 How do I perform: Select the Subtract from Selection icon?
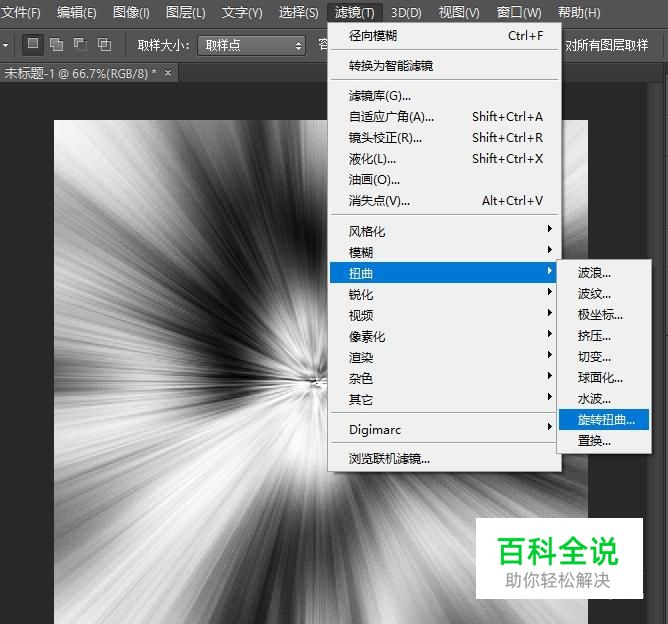(80, 44)
